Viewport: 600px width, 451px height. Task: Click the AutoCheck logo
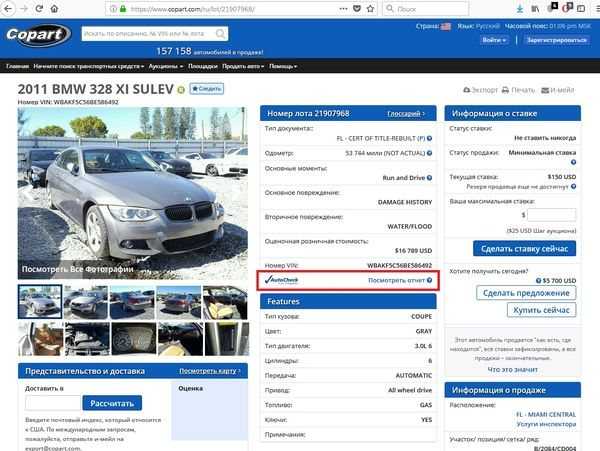point(281,280)
